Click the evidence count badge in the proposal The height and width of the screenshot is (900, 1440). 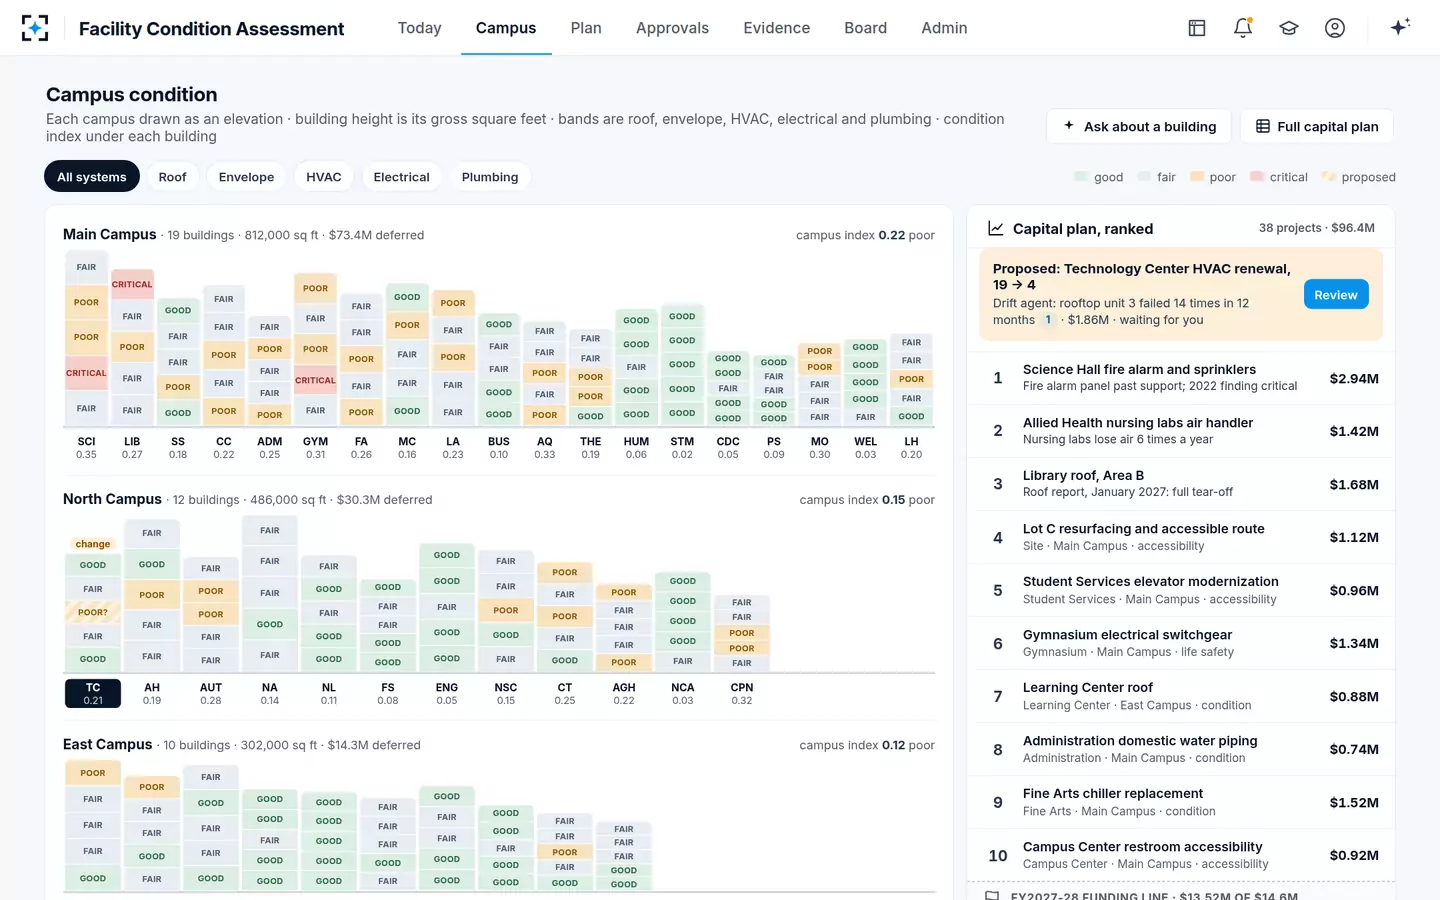click(1048, 320)
